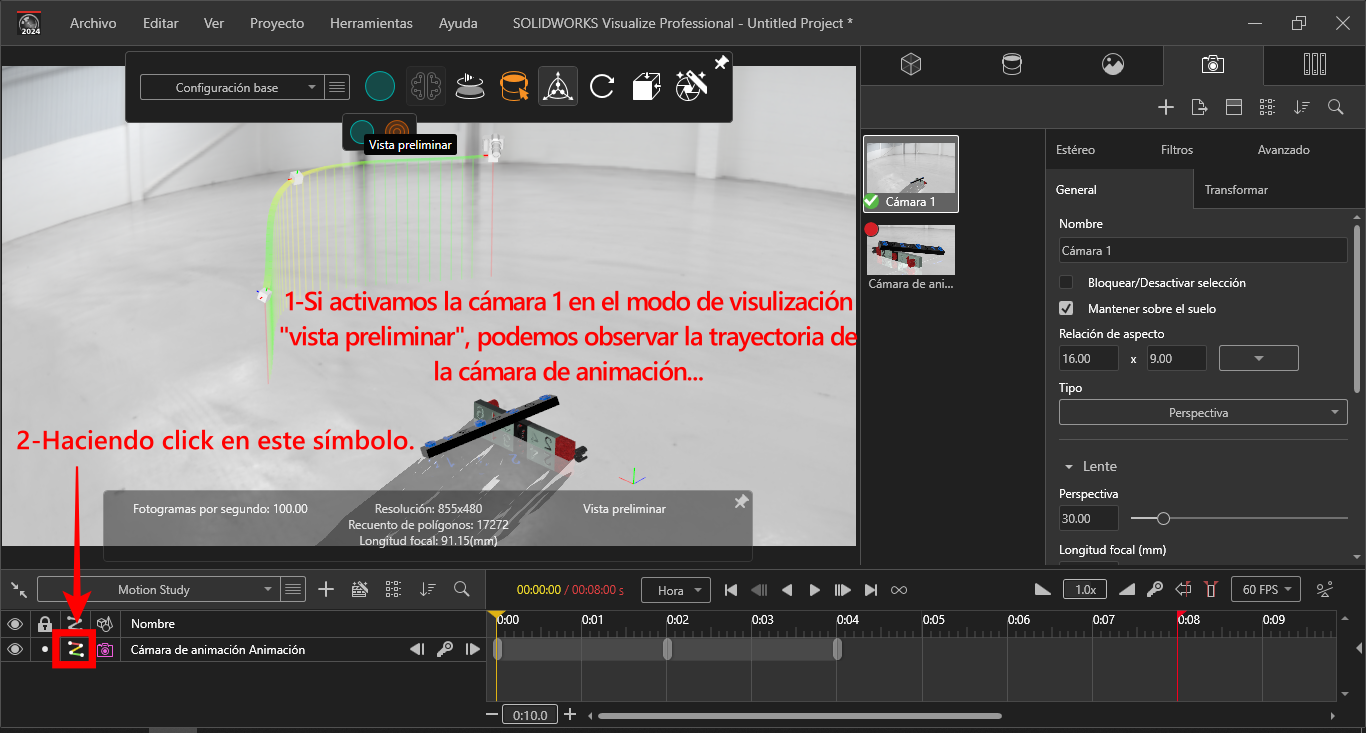Collapse the Lente section
This screenshot has width=1366, height=733.
[1069, 467]
